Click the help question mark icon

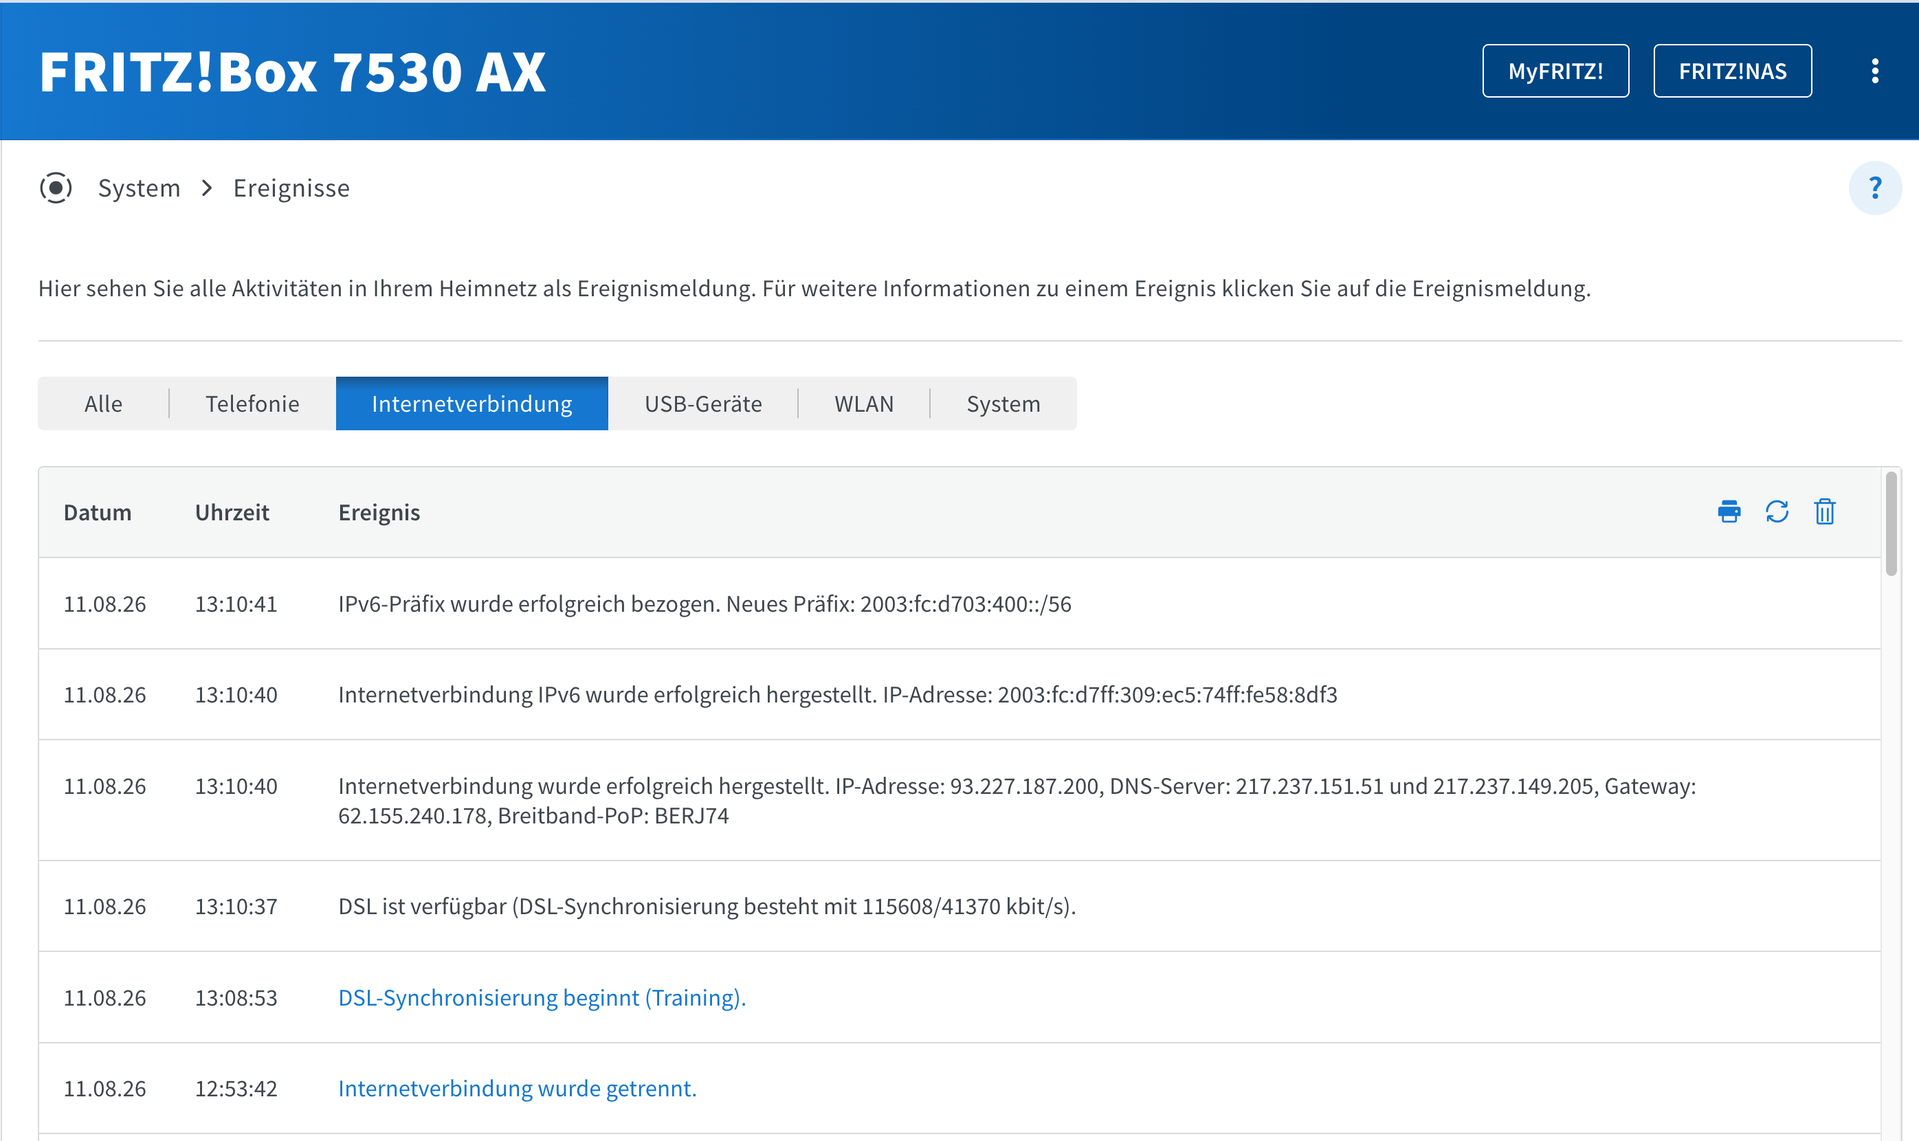1875,188
